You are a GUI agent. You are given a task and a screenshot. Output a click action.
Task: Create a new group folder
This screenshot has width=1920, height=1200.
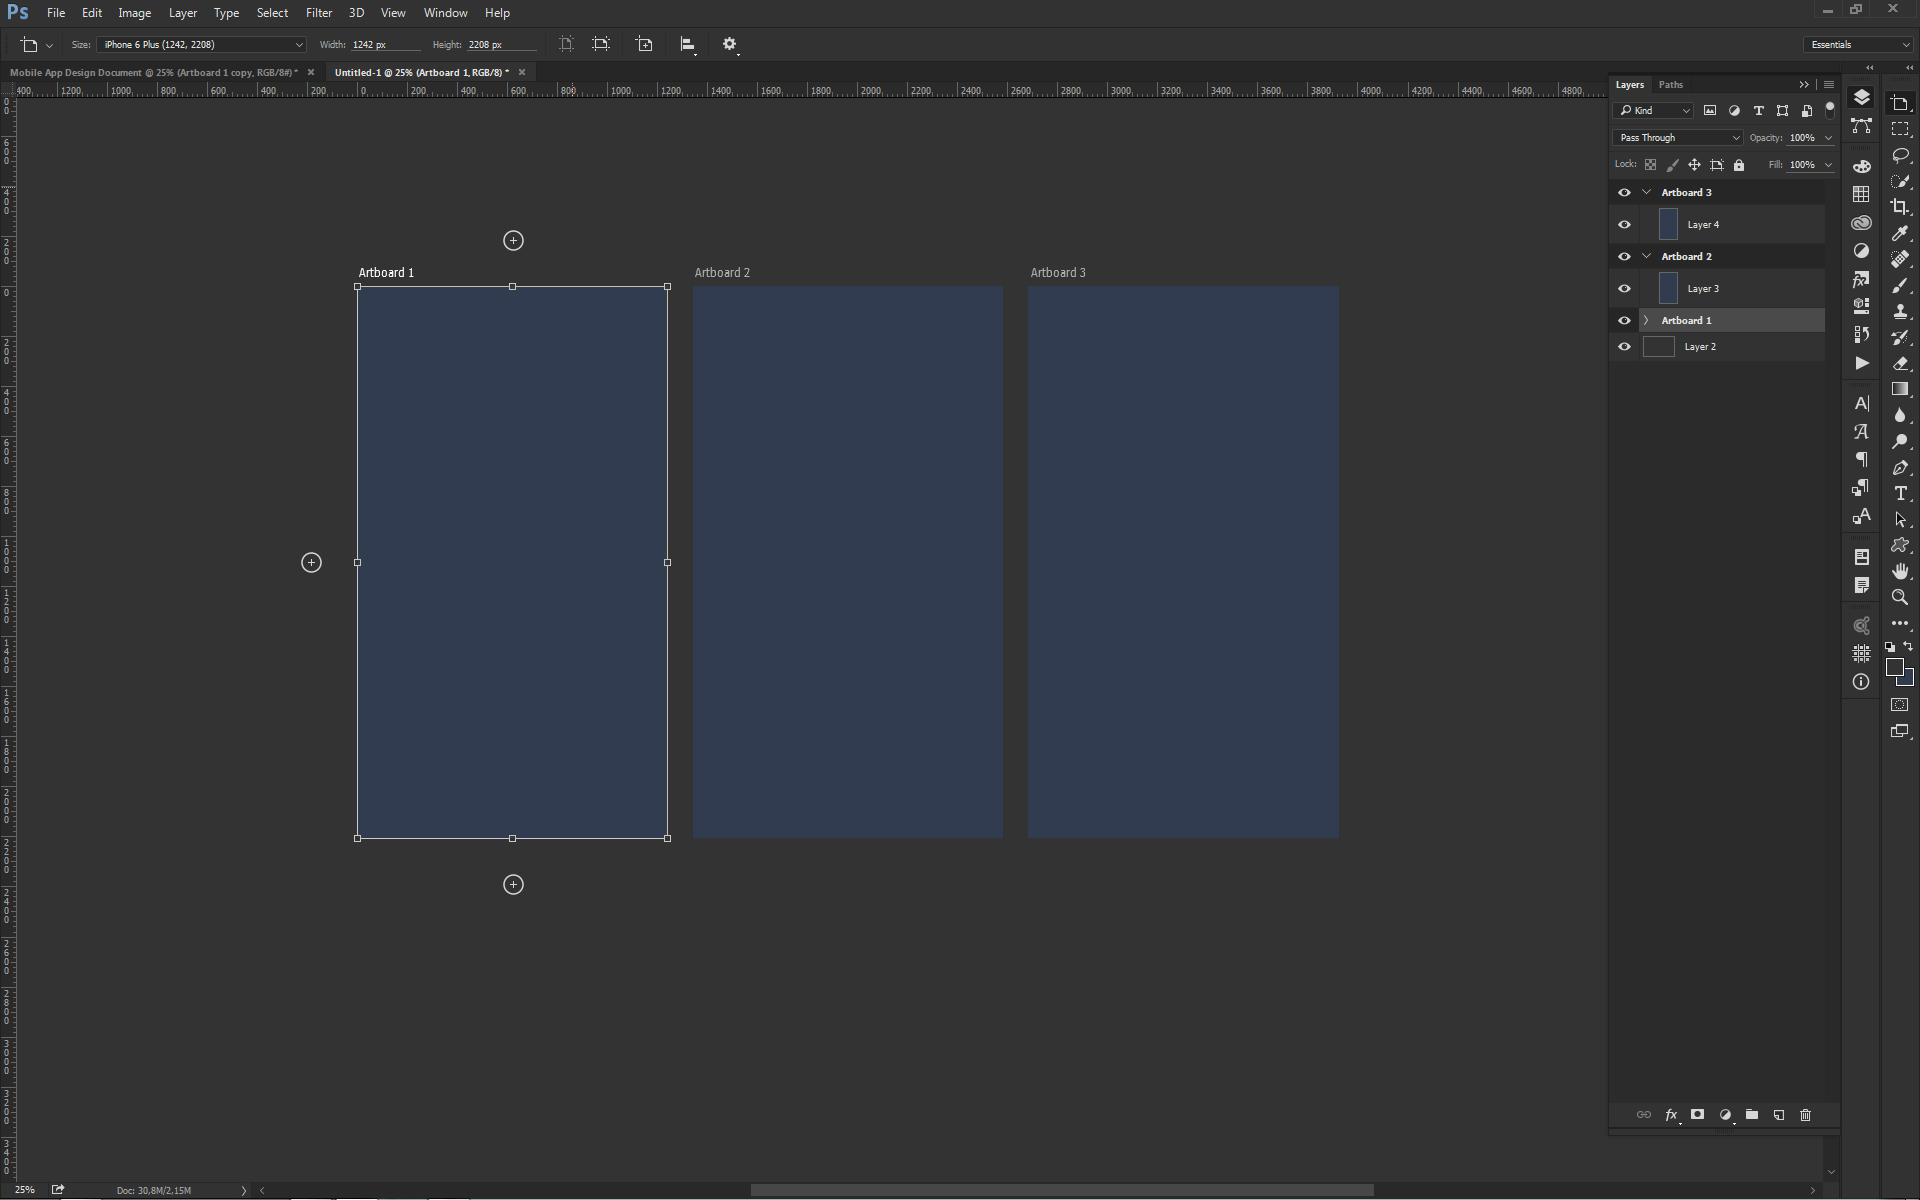[x=1752, y=1115]
